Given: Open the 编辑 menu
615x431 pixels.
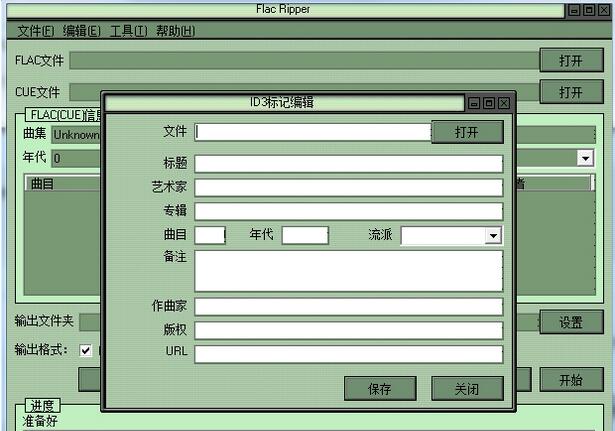Looking at the screenshot, I should (82, 31).
